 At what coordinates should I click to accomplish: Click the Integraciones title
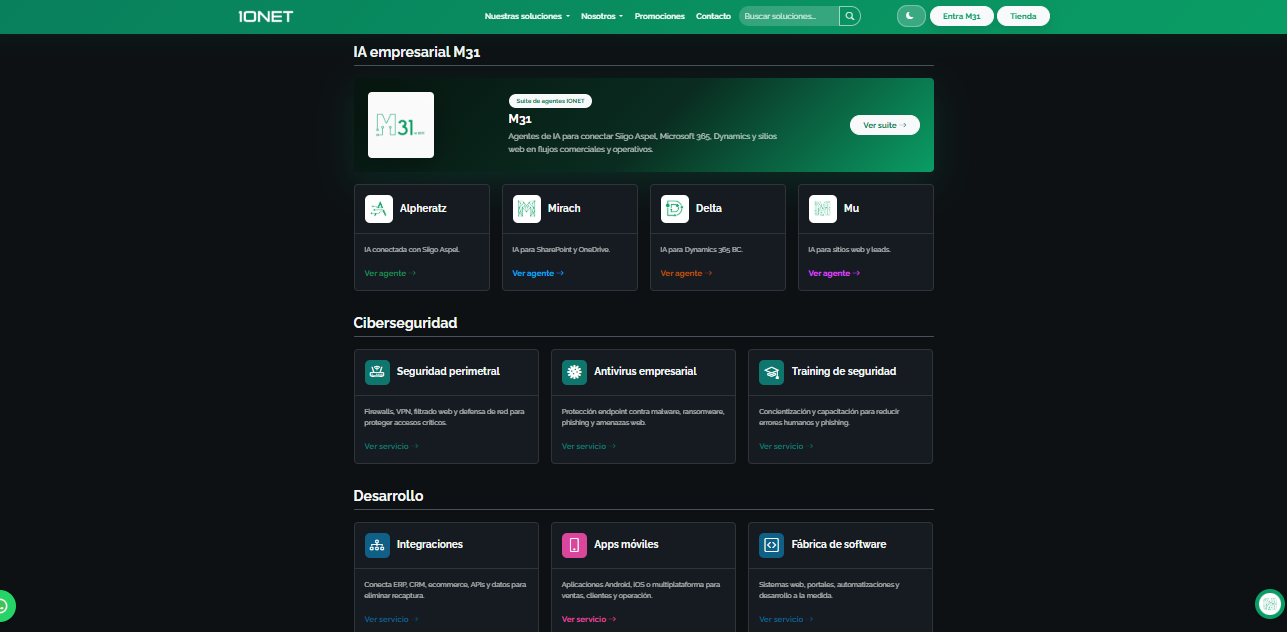[430, 544]
